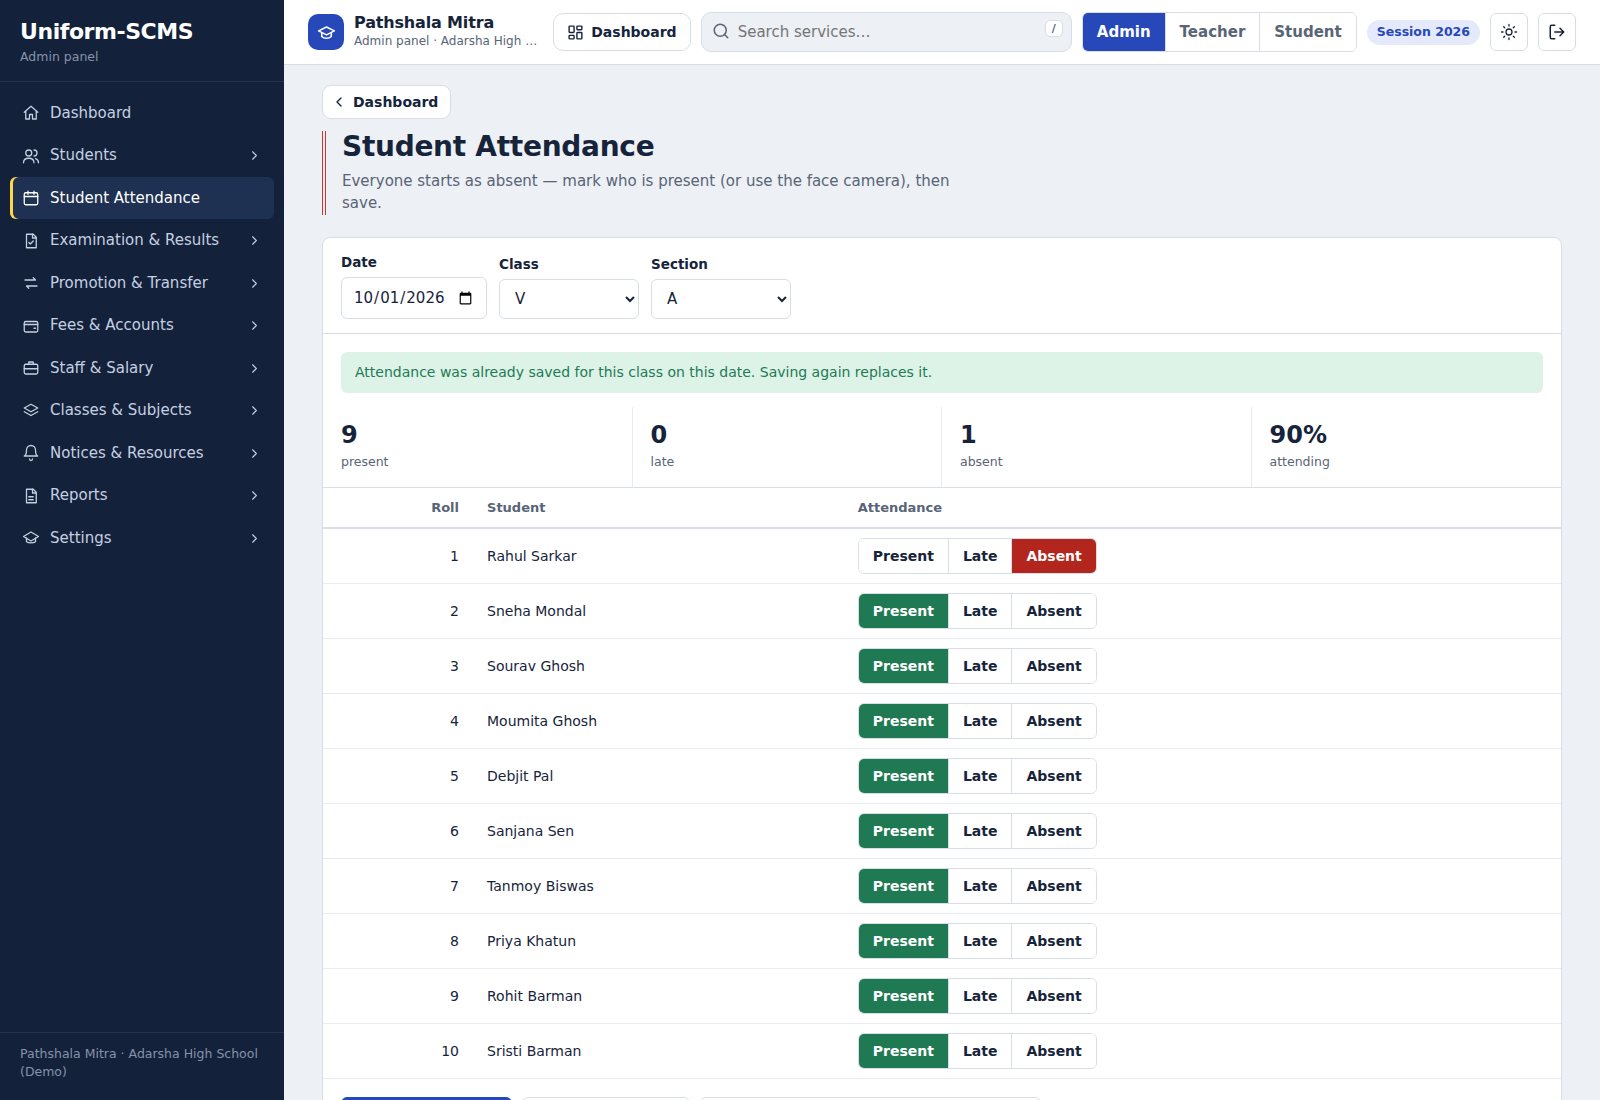Click student name Tanmoy Biswas

coord(540,886)
